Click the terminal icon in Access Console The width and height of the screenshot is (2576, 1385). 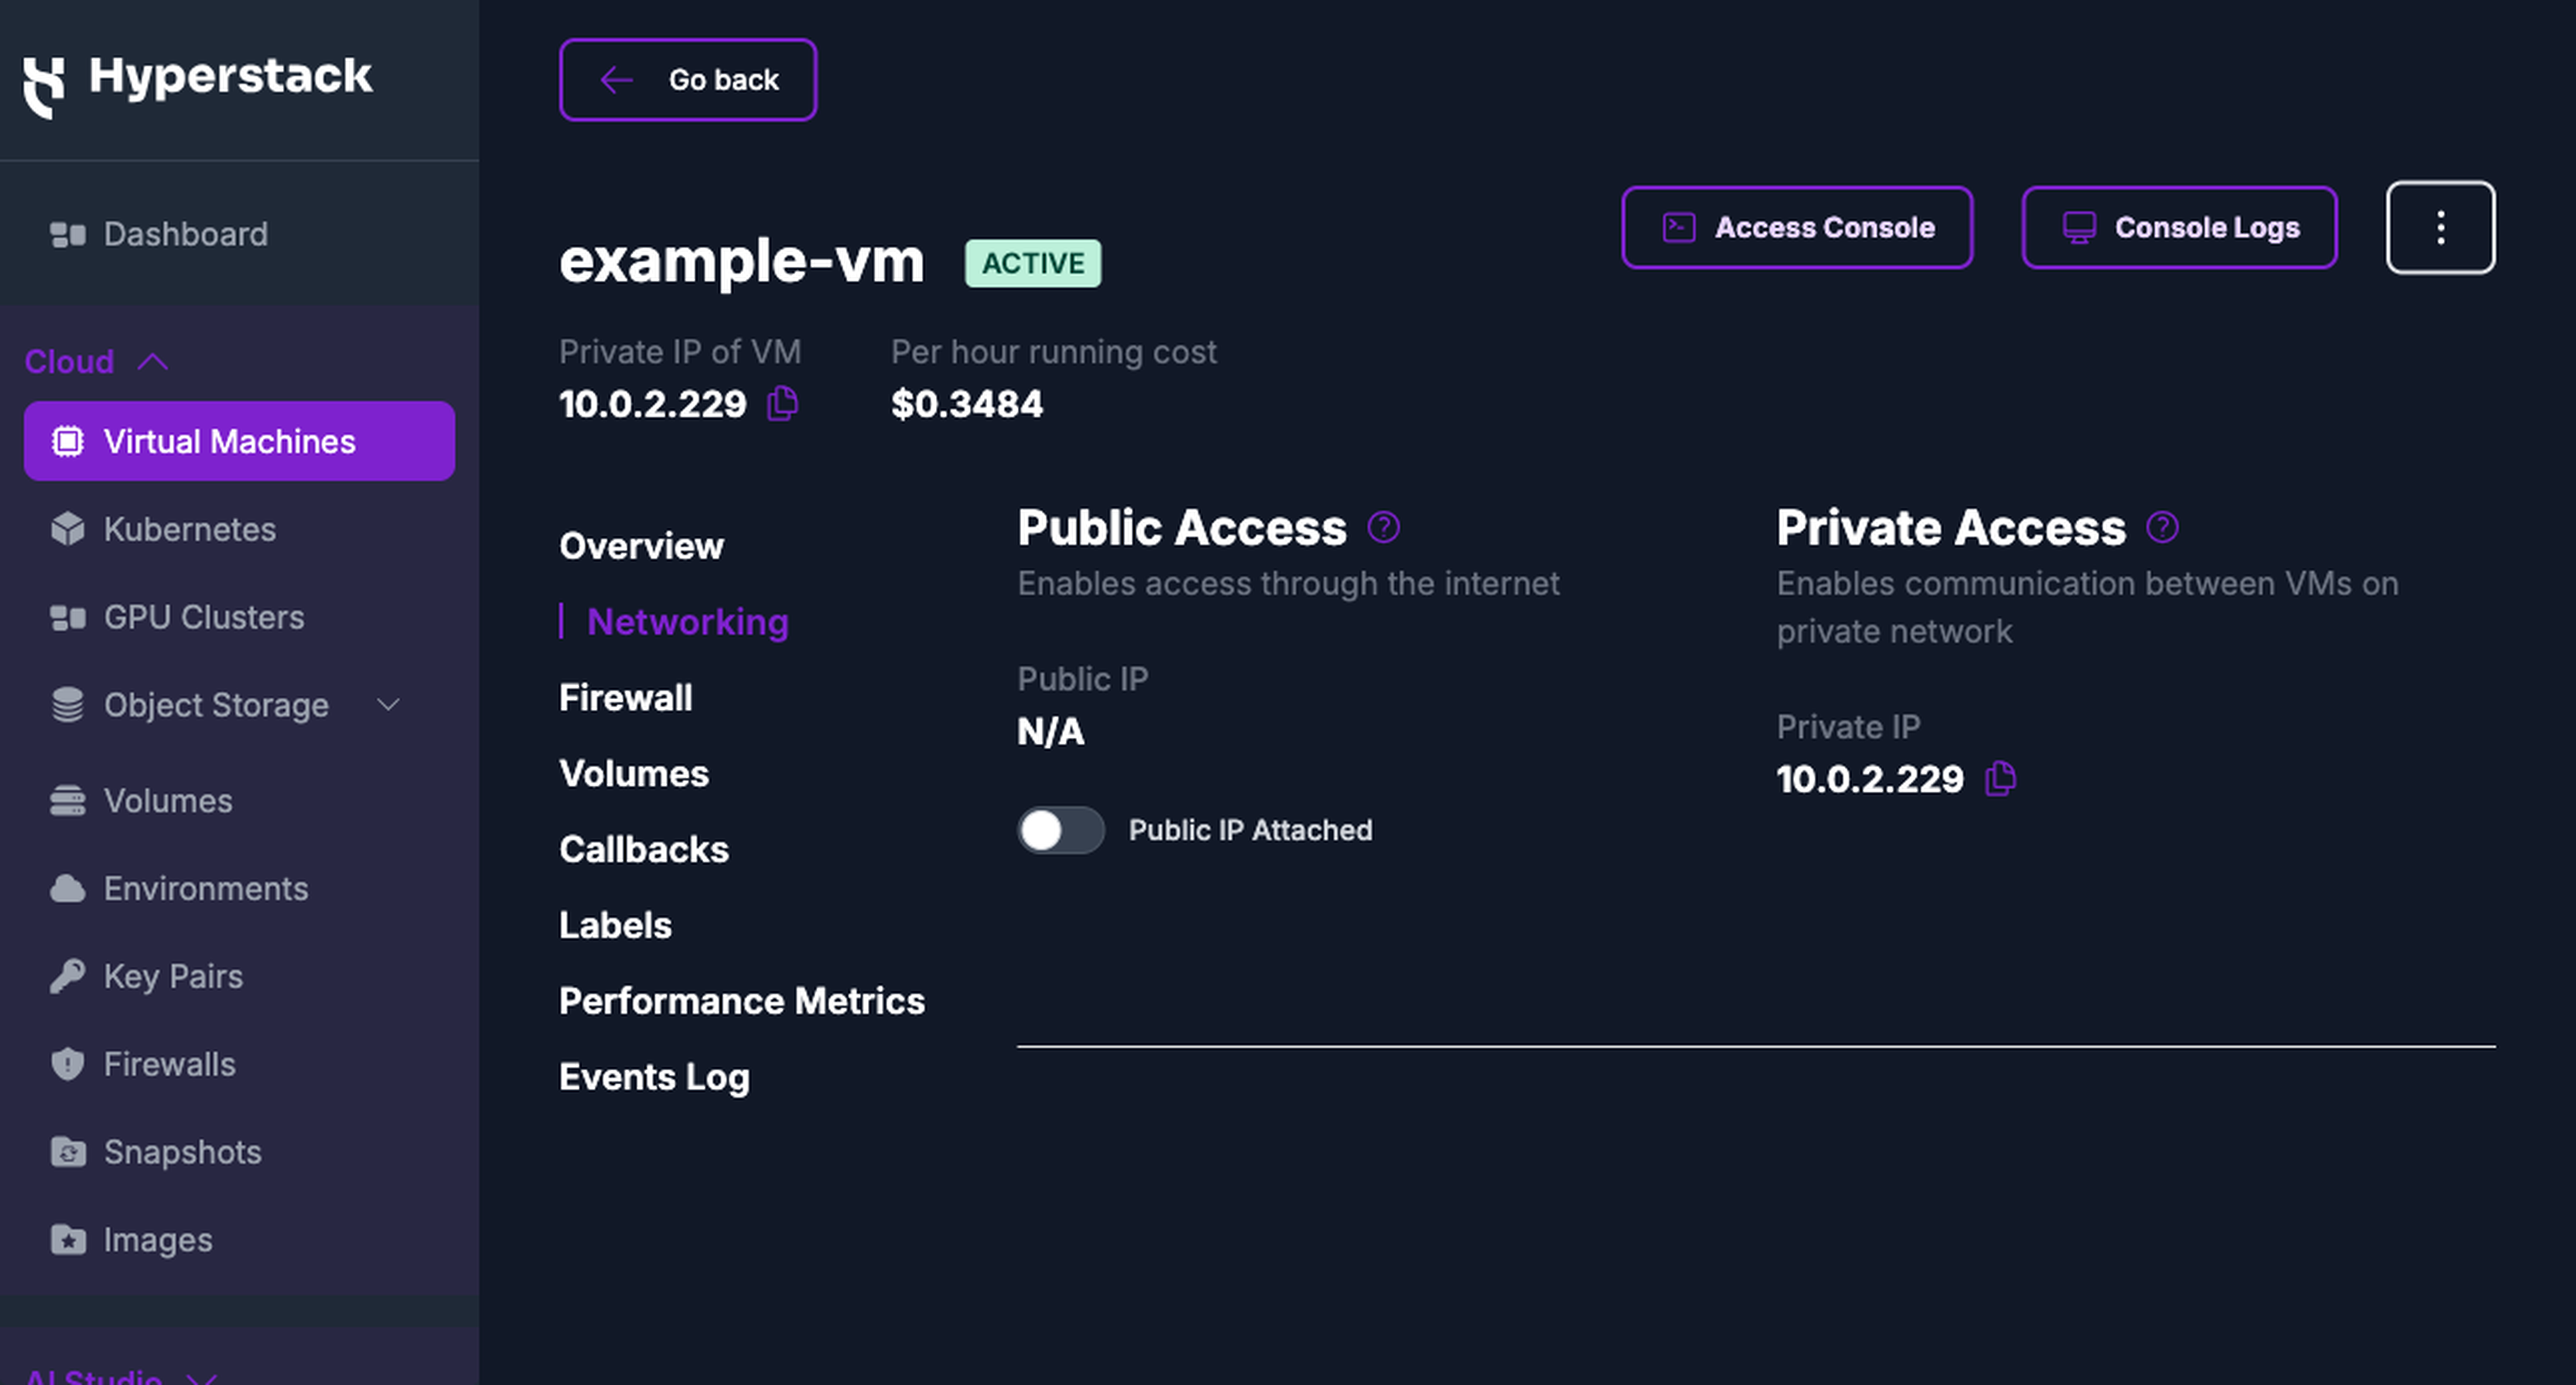pyautogui.click(x=1679, y=228)
